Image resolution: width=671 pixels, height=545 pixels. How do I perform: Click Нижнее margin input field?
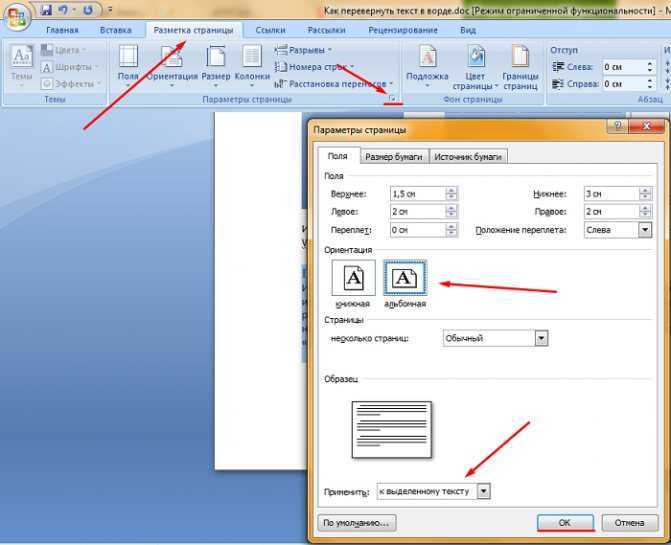(611, 194)
